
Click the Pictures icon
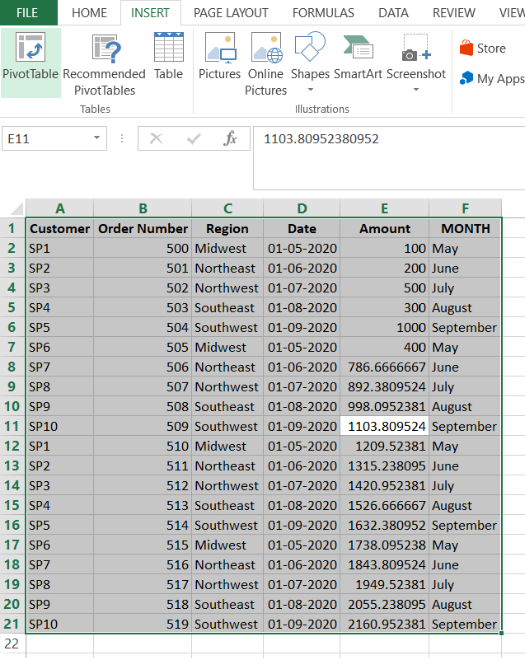[x=220, y=47]
